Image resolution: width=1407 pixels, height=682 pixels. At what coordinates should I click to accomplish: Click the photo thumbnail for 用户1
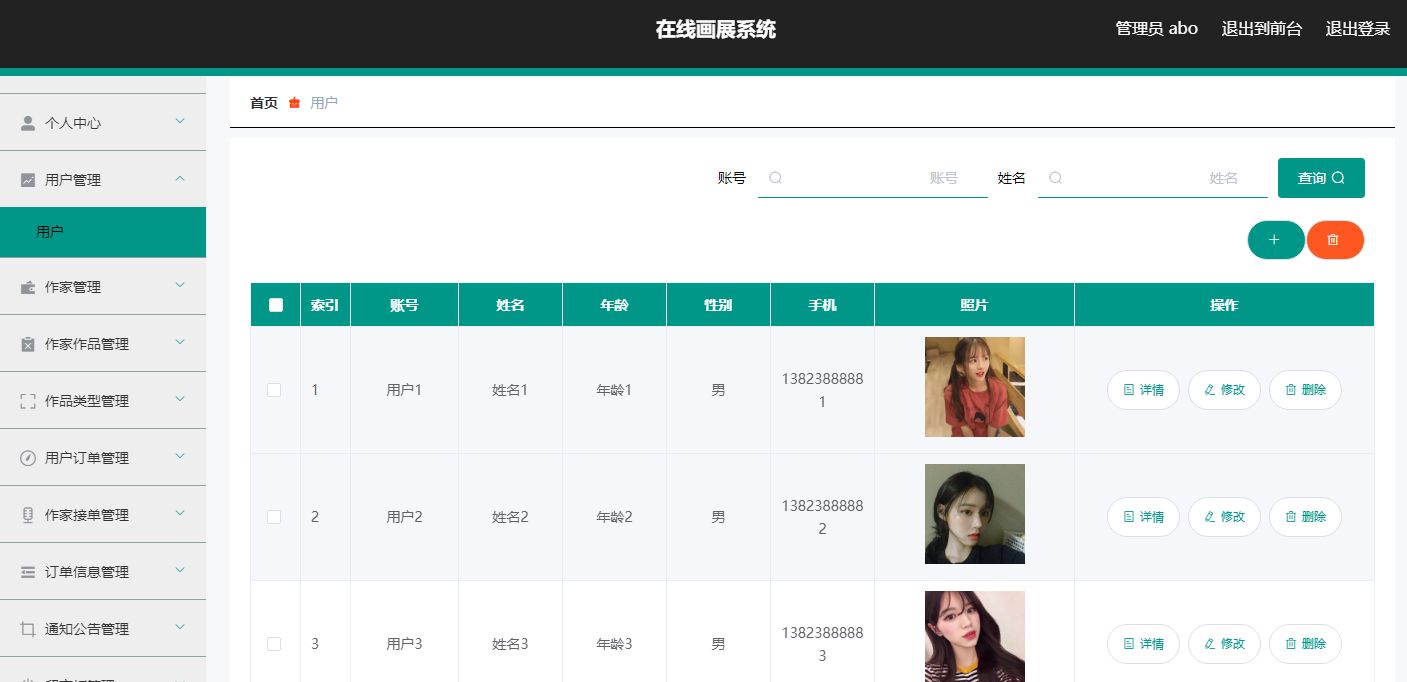click(x=975, y=387)
